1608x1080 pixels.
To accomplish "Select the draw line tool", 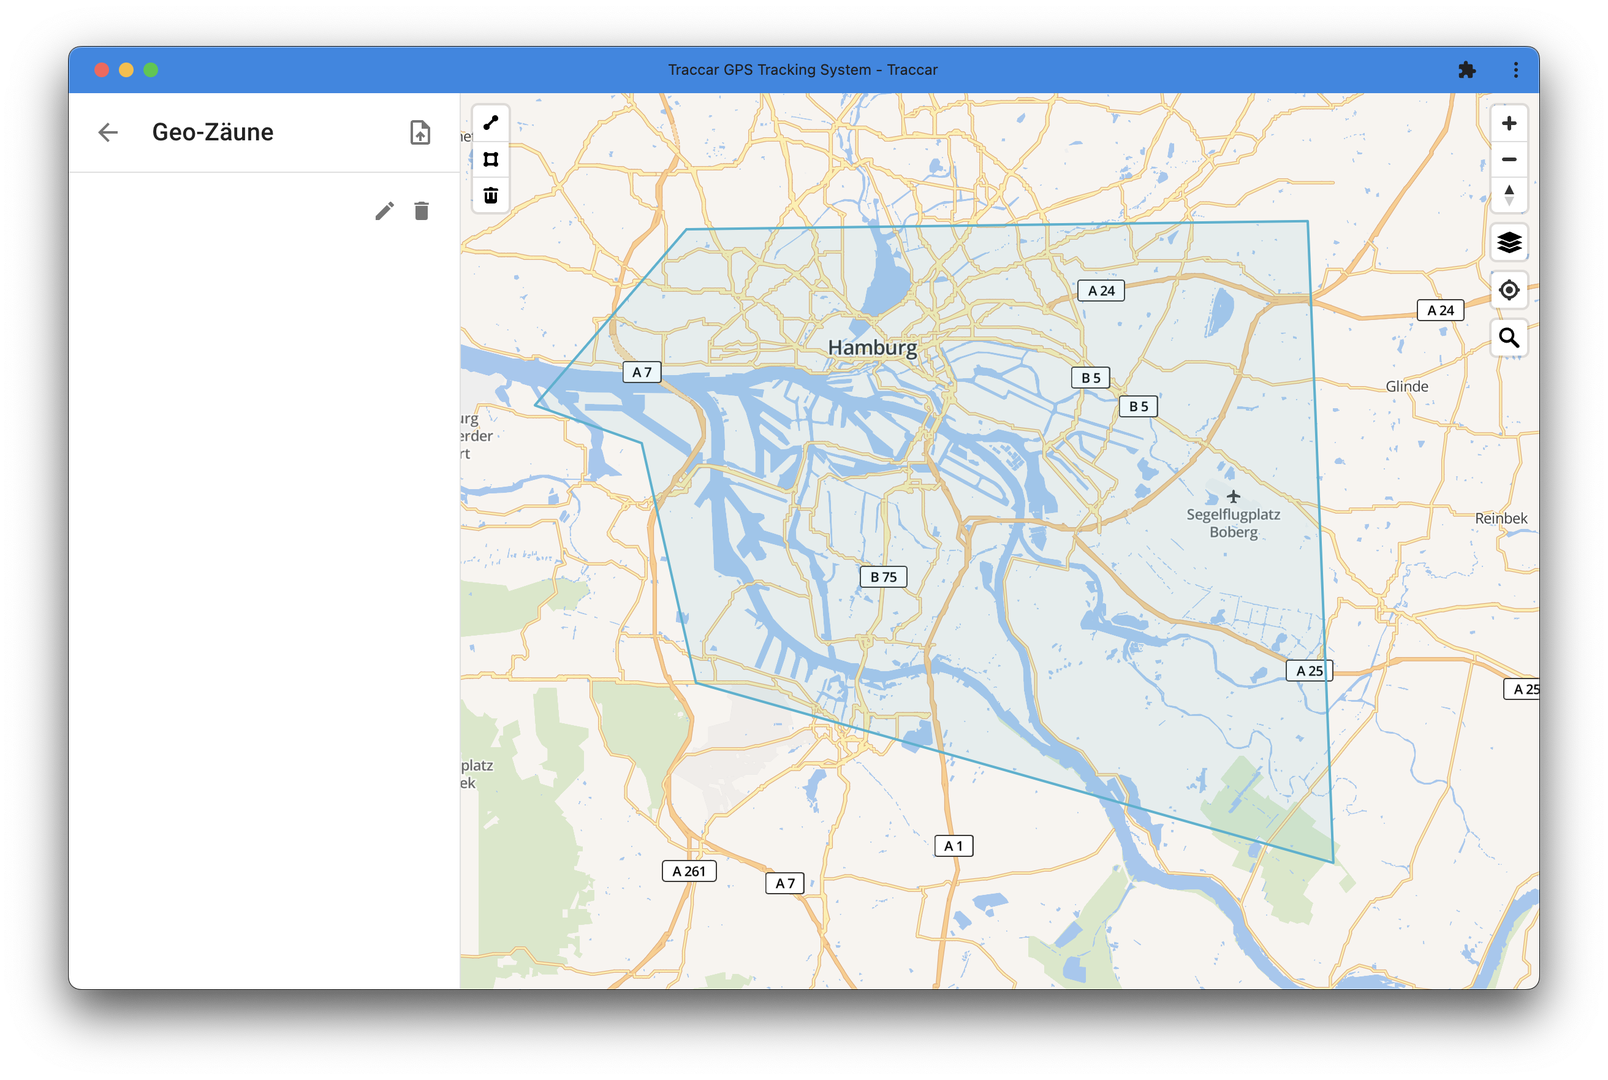I will pyautogui.click(x=490, y=123).
